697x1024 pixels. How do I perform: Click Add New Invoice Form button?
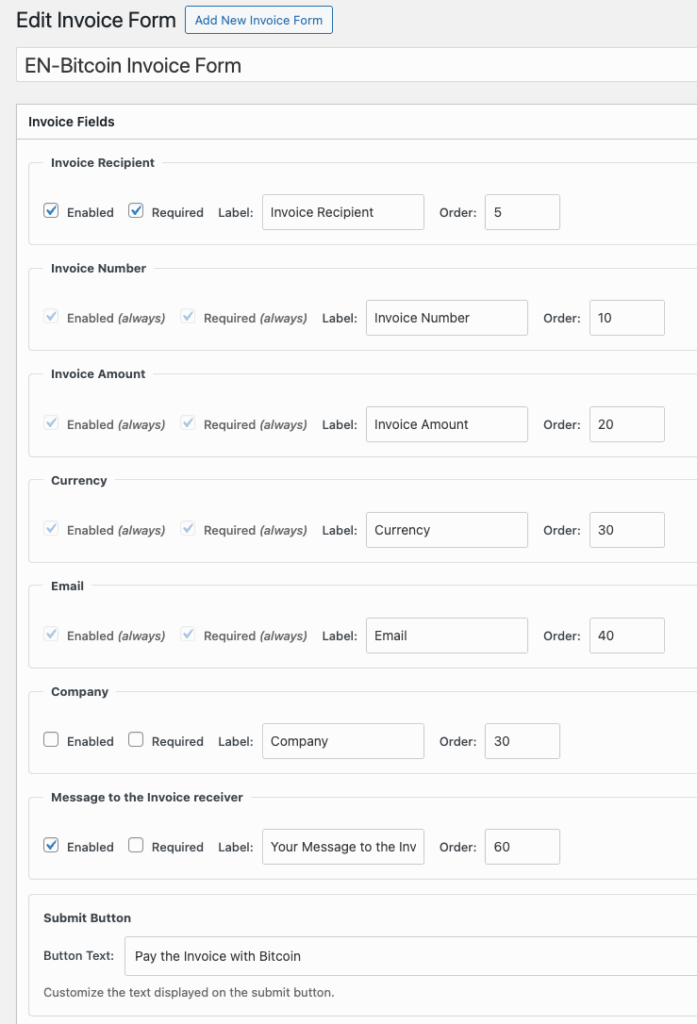[258, 20]
